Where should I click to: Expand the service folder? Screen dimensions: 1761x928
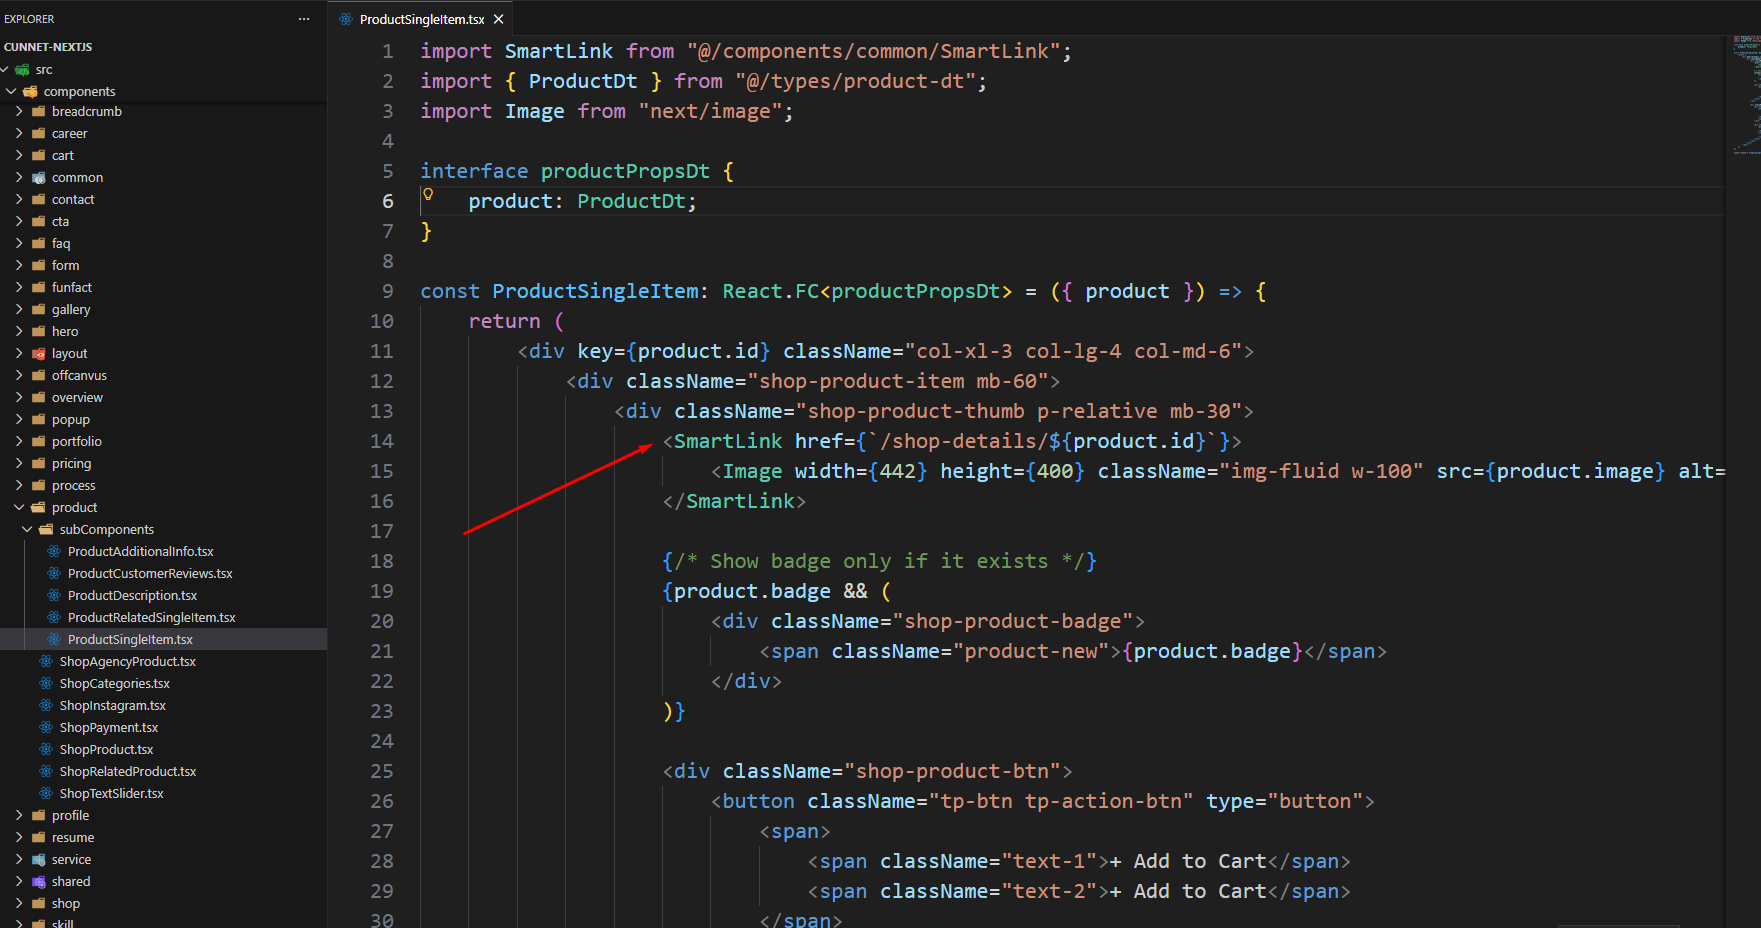click(19, 859)
